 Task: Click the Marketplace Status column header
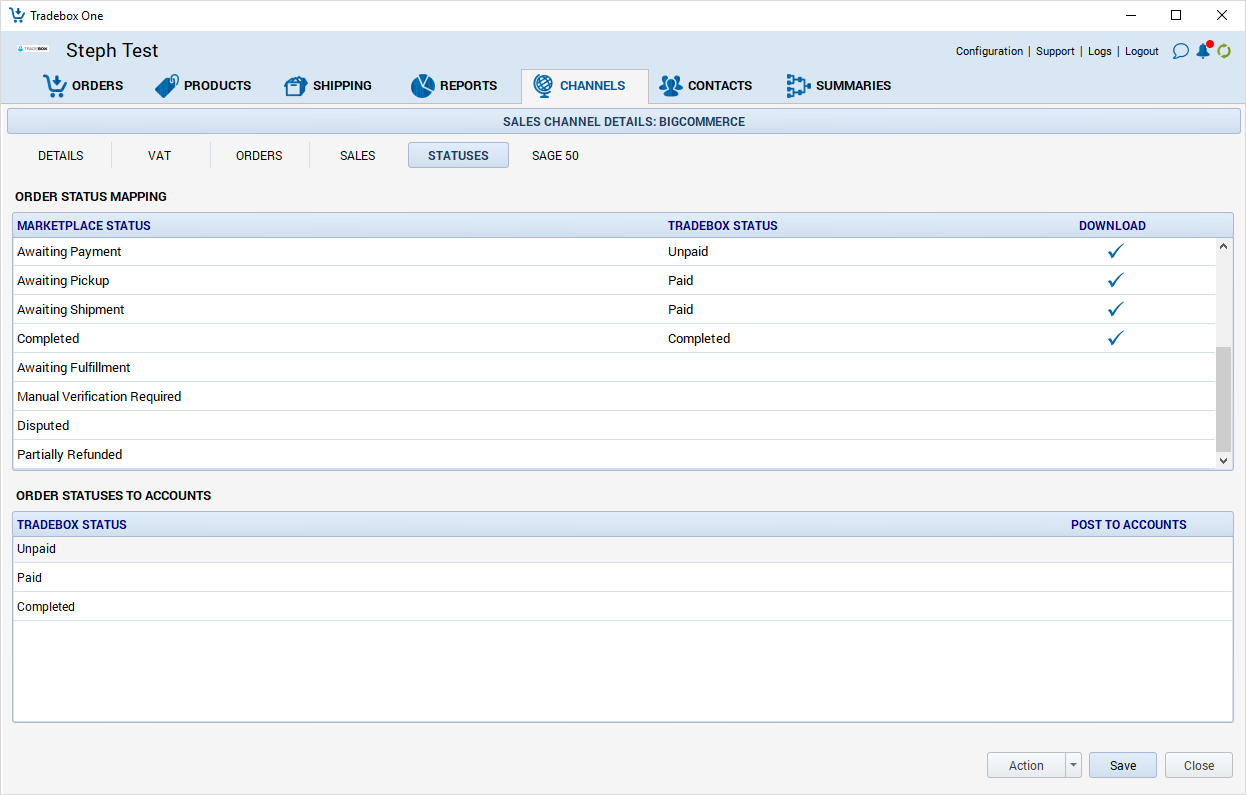pyautogui.click(x=84, y=226)
